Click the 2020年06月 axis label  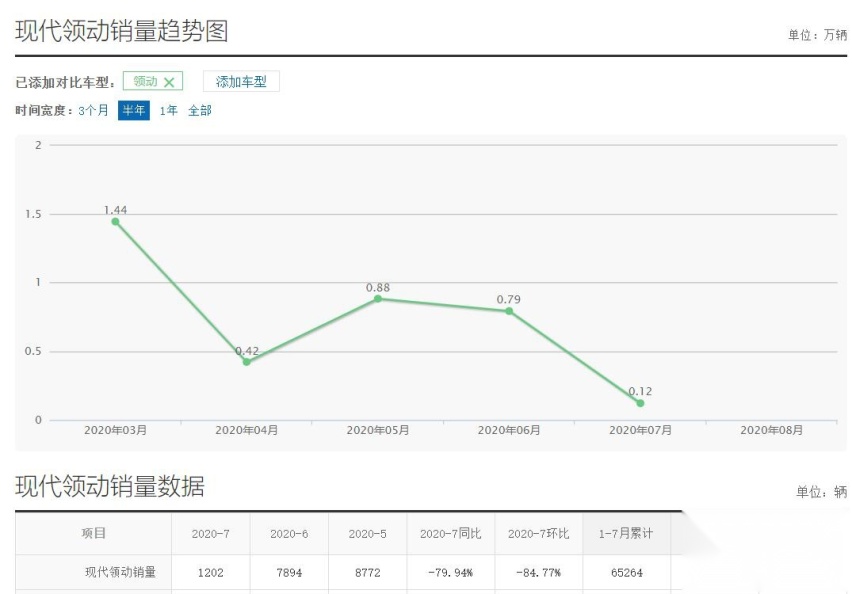coord(509,430)
